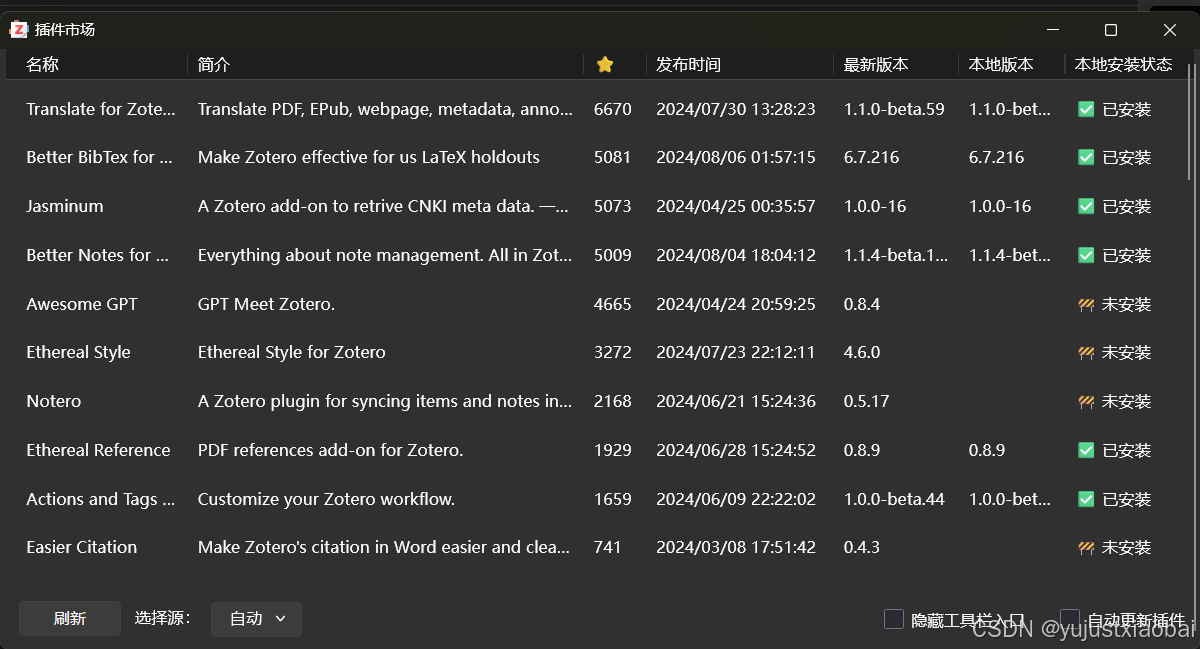The image size is (1200, 649).
Task: Click release date 2024/08/06 01:57:15
Action: 736,157
